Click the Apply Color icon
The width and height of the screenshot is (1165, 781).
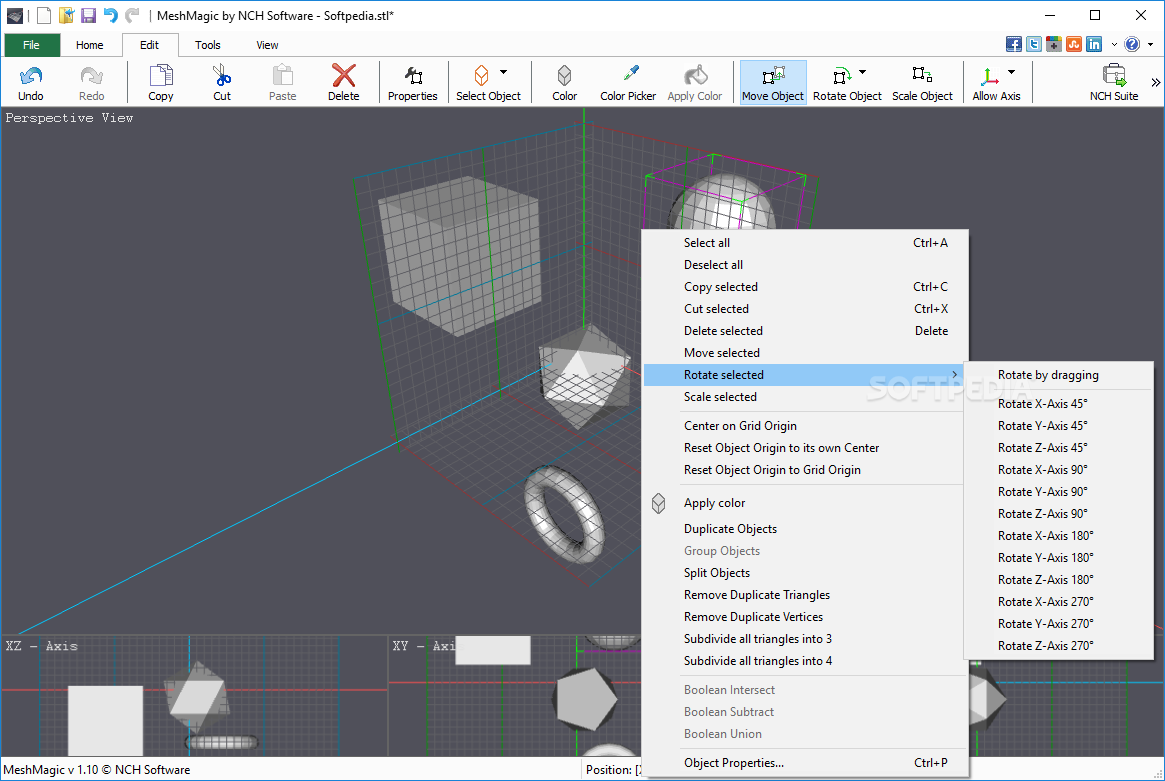[695, 76]
